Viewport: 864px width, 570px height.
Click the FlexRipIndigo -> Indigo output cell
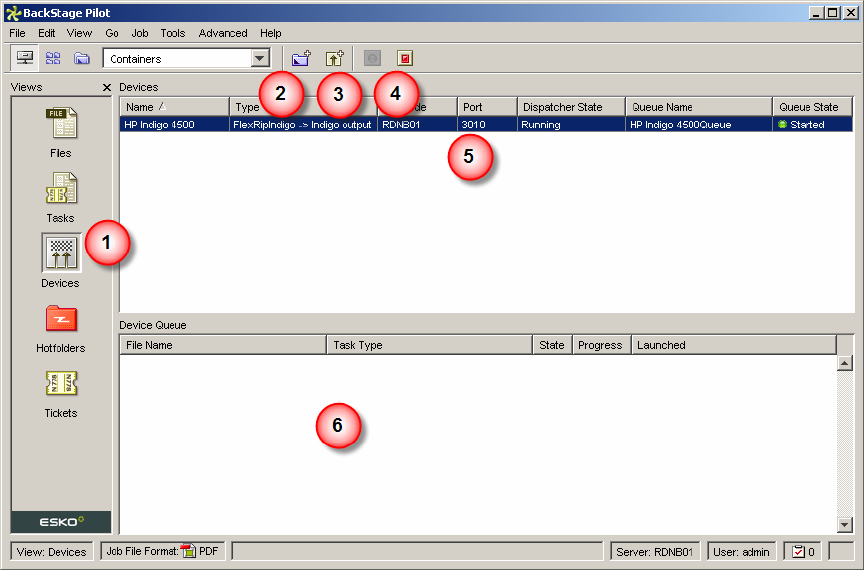pyautogui.click(x=303, y=125)
